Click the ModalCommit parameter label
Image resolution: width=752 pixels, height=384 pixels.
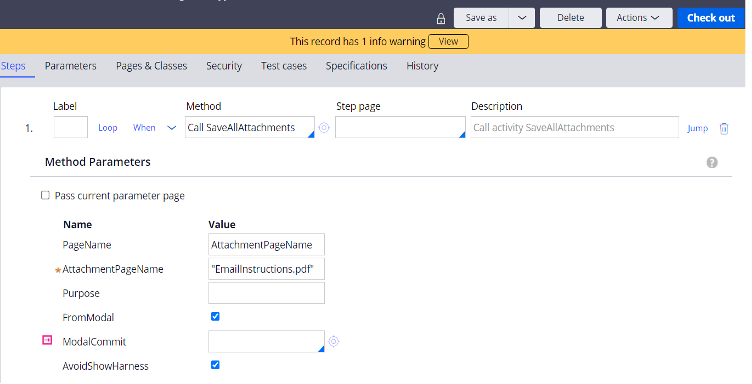(x=94, y=342)
